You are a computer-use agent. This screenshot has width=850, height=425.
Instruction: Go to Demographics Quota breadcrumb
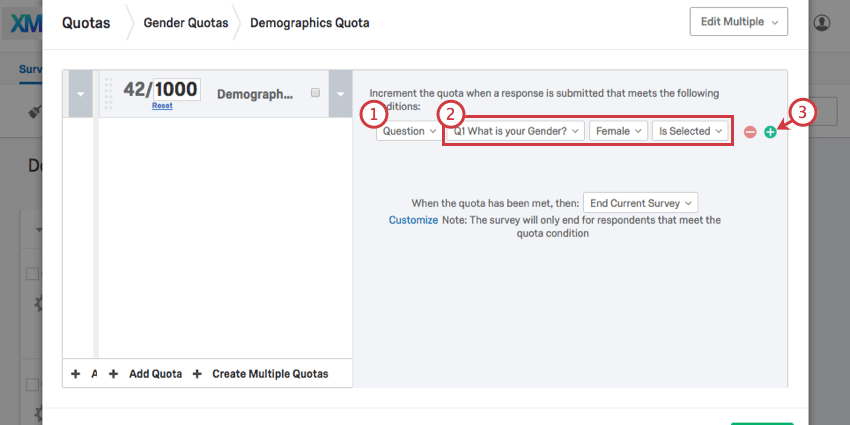(x=310, y=23)
